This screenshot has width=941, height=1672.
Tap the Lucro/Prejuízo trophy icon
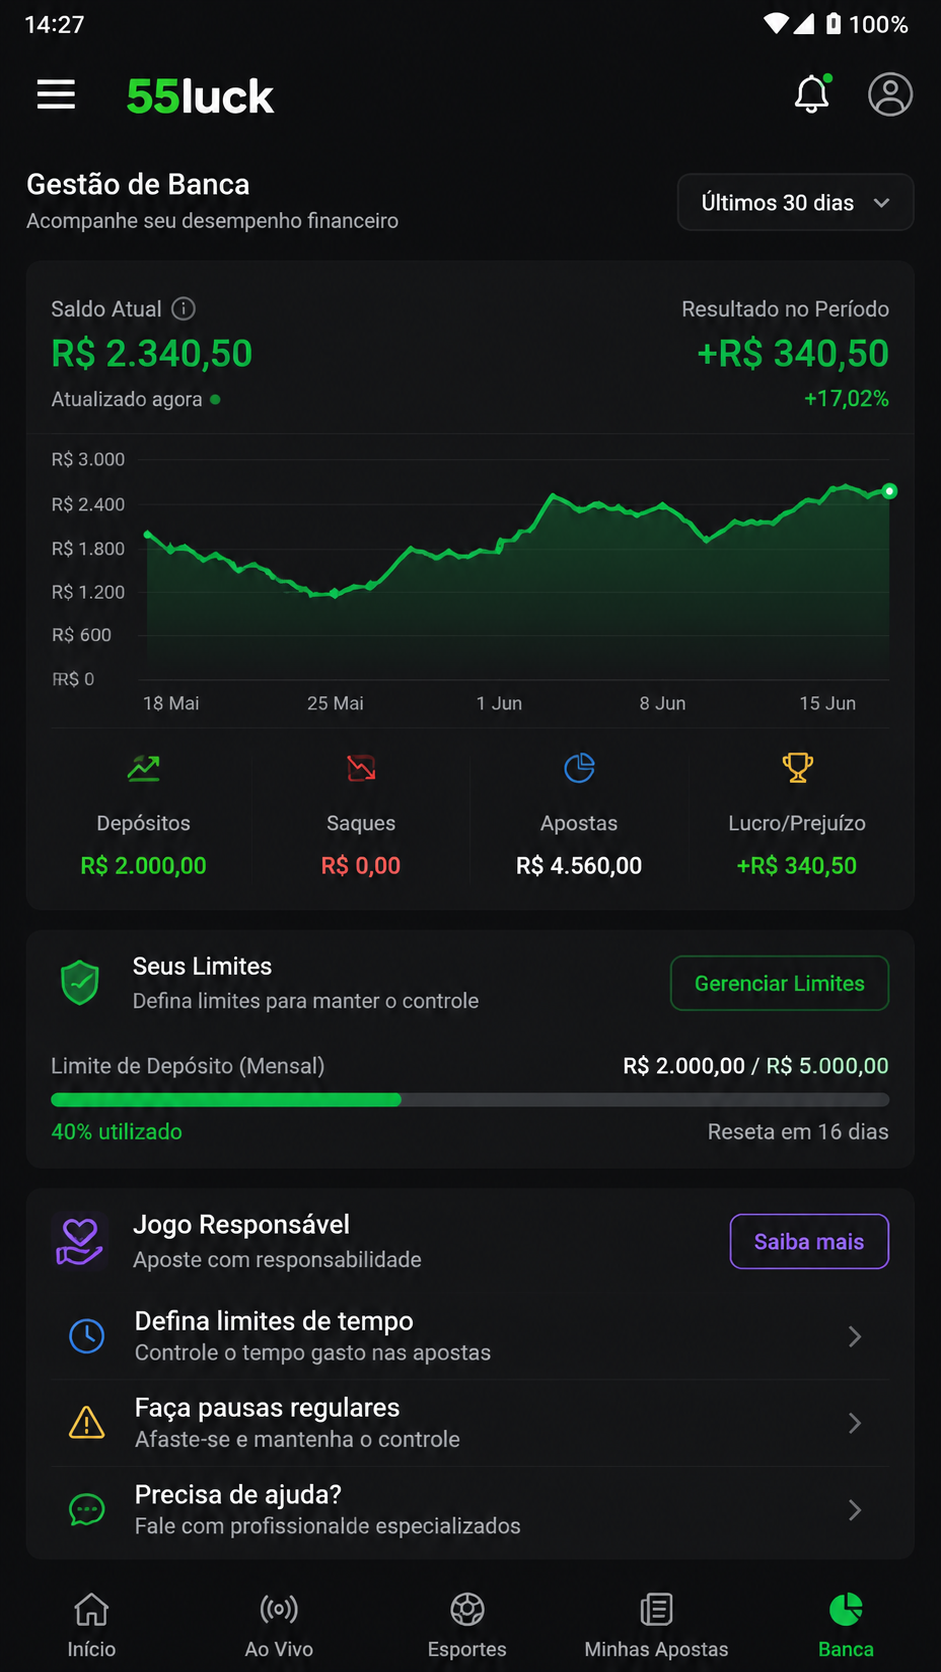797,768
